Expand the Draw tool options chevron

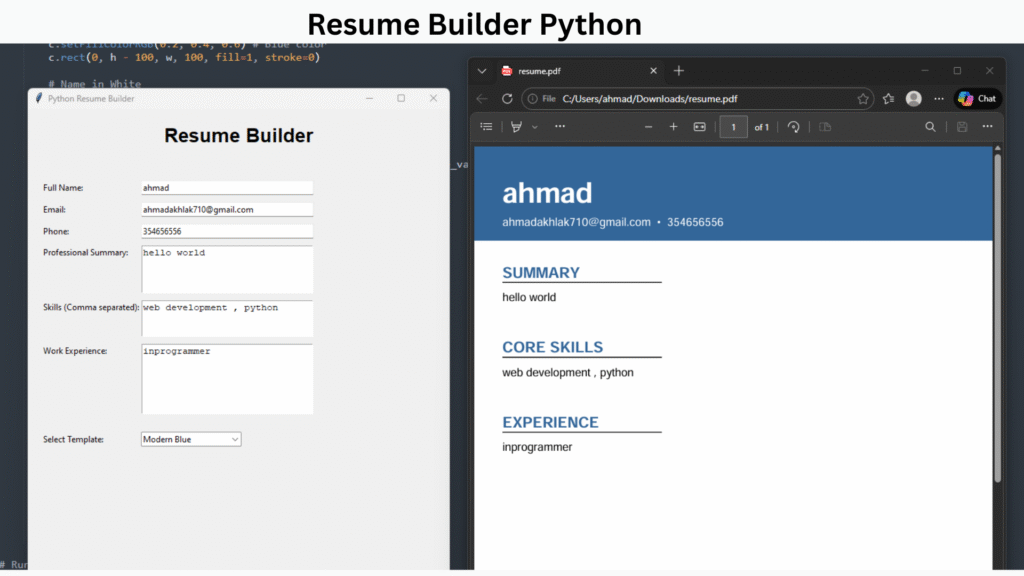click(534, 127)
